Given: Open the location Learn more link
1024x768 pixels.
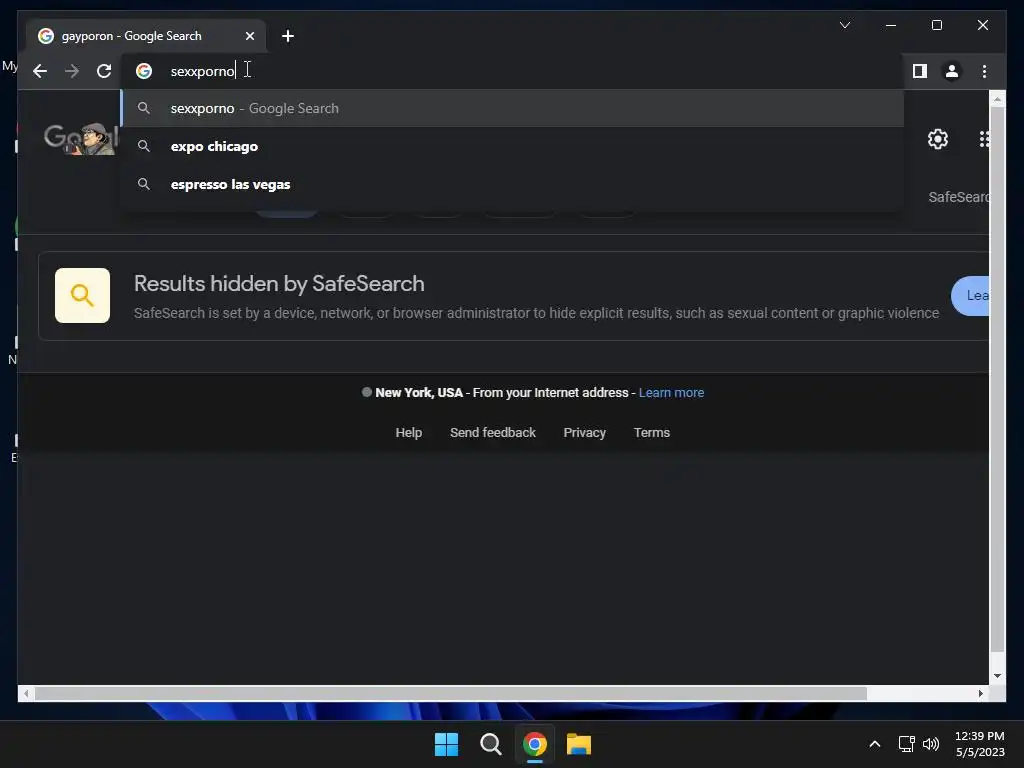Looking at the screenshot, I should [x=671, y=392].
